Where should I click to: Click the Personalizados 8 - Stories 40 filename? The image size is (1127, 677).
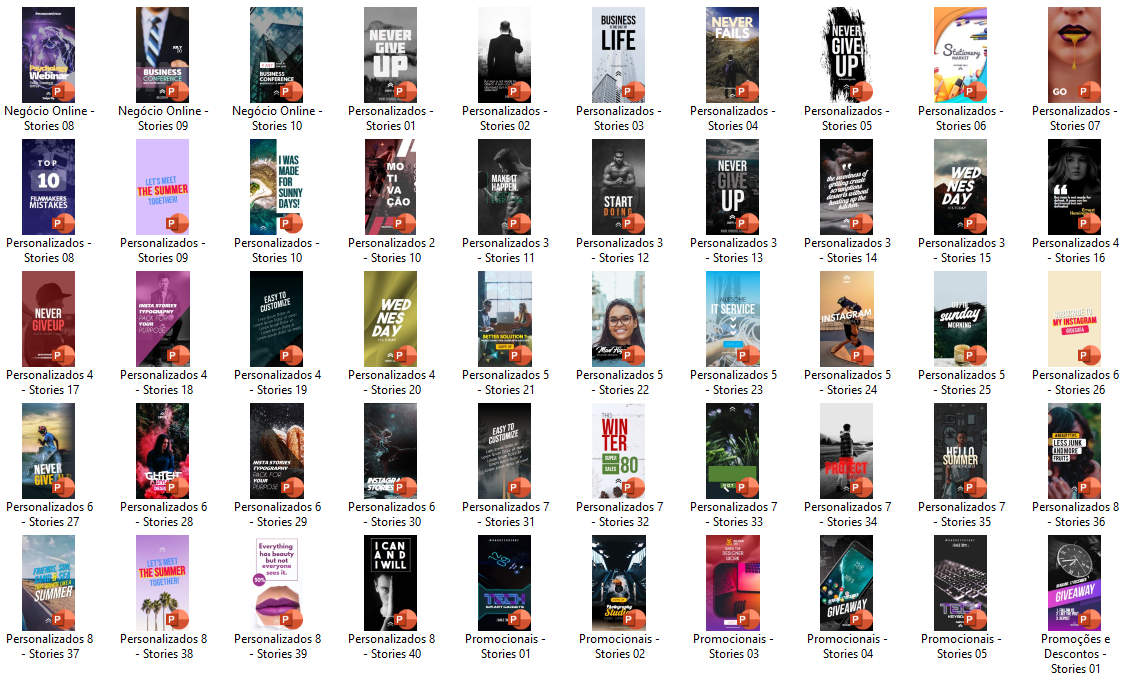click(x=390, y=647)
